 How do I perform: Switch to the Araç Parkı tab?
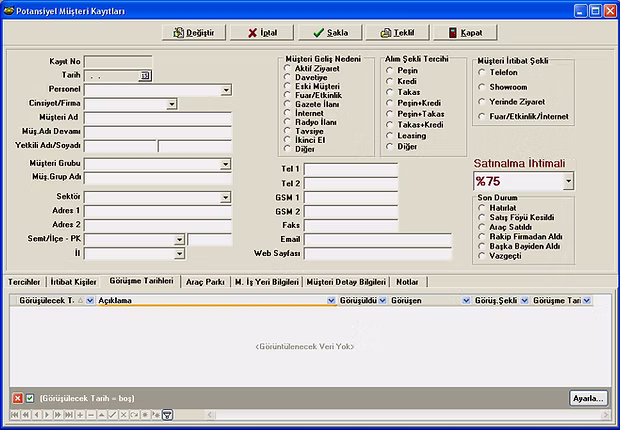(205, 282)
